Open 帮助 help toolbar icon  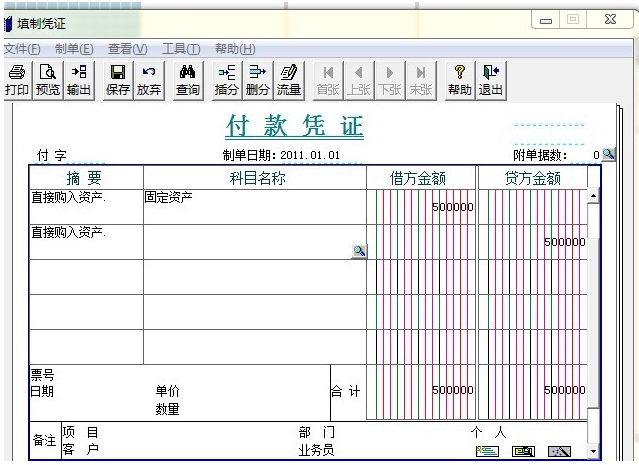coord(460,80)
